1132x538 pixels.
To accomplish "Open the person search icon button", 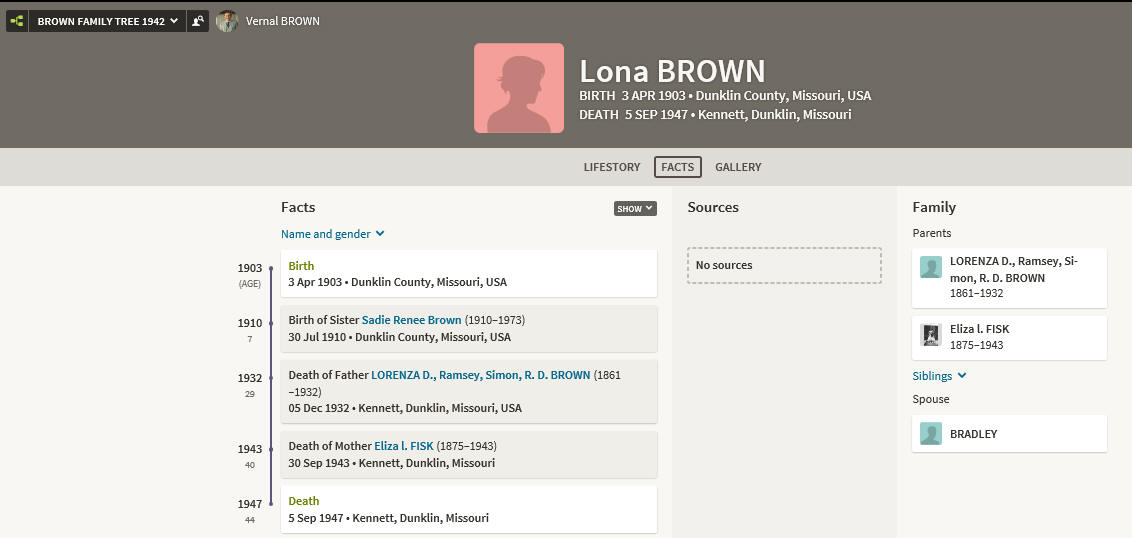I will 198,21.
